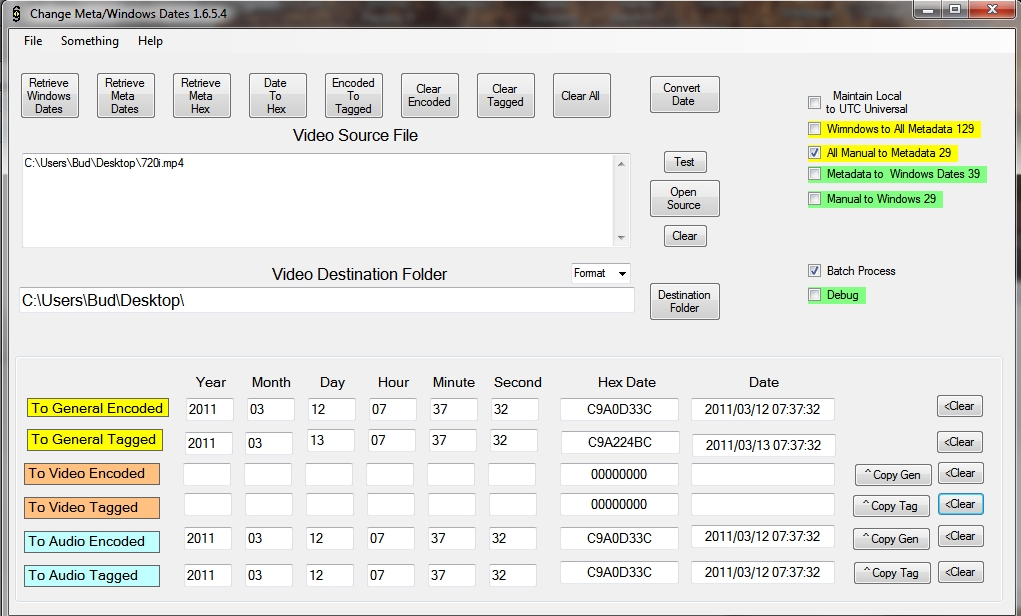
Task: Click Hex Date field in Audio Tagged row
Action: pyautogui.click(x=619, y=572)
